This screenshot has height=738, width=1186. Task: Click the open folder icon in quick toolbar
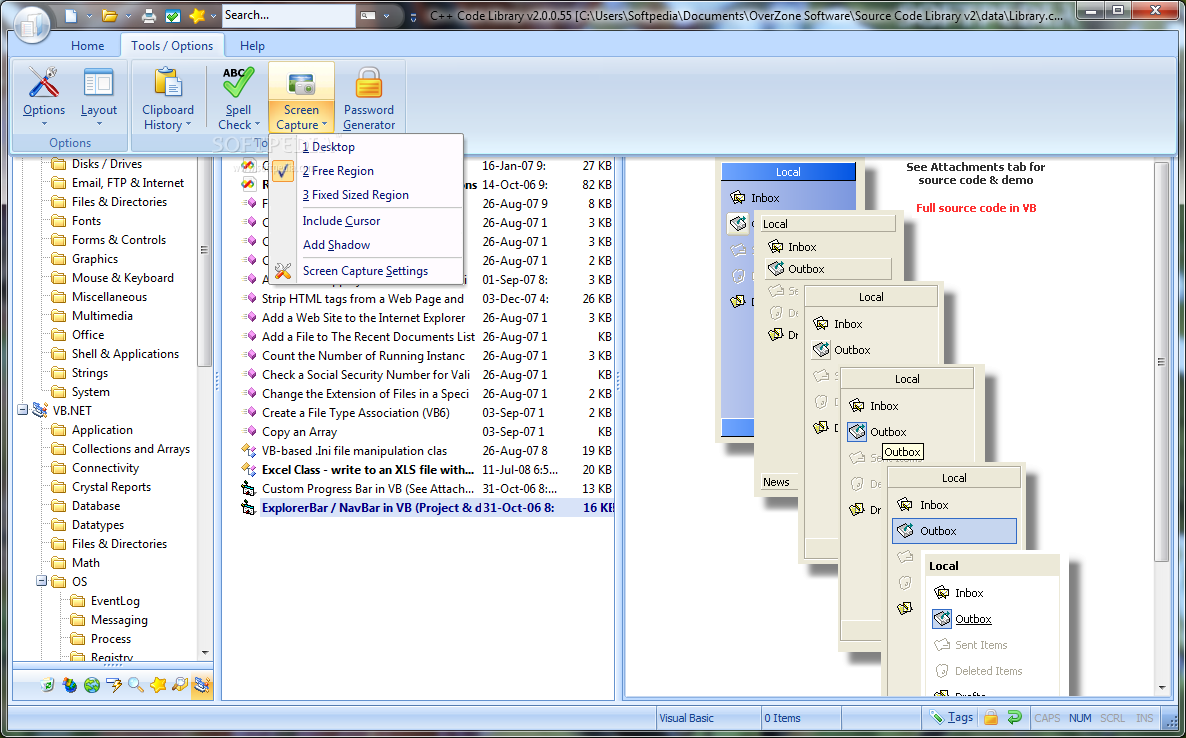[x=110, y=15]
